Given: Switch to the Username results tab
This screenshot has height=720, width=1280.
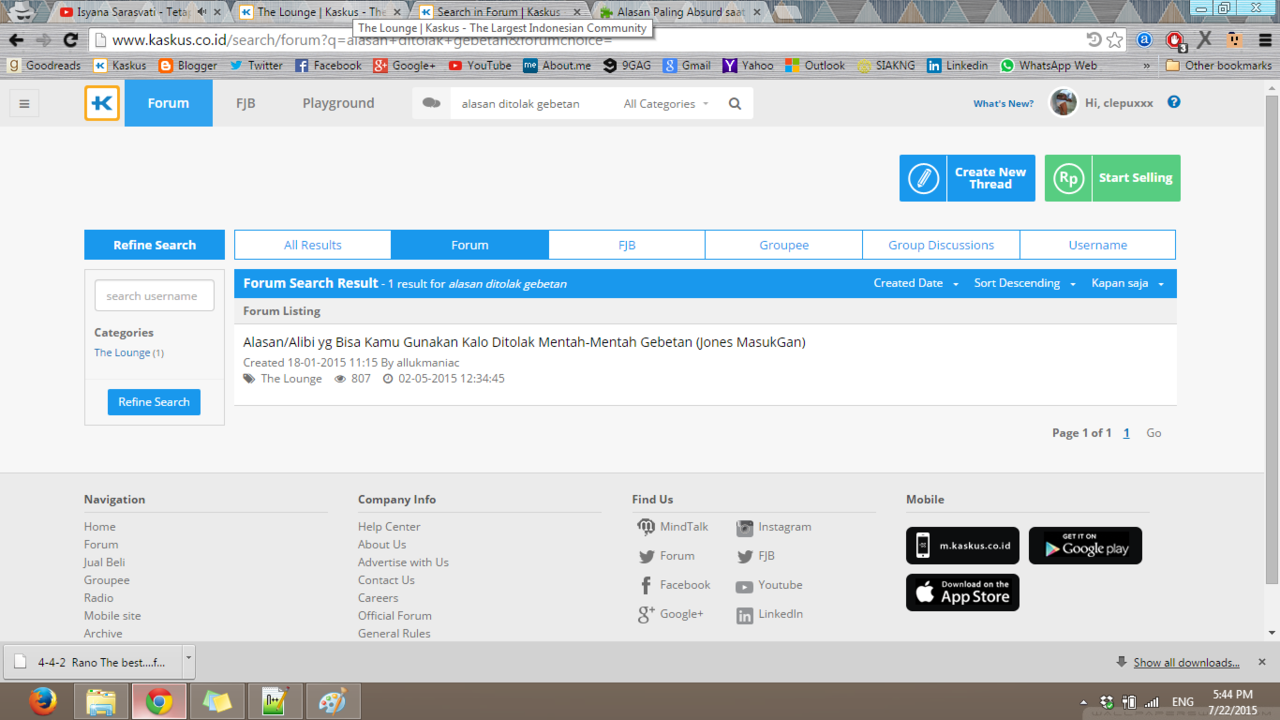Looking at the screenshot, I should [1098, 245].
